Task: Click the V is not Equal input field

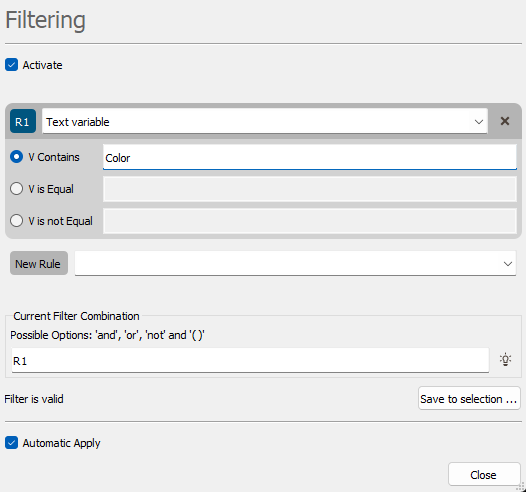Action: pos(310,221)
